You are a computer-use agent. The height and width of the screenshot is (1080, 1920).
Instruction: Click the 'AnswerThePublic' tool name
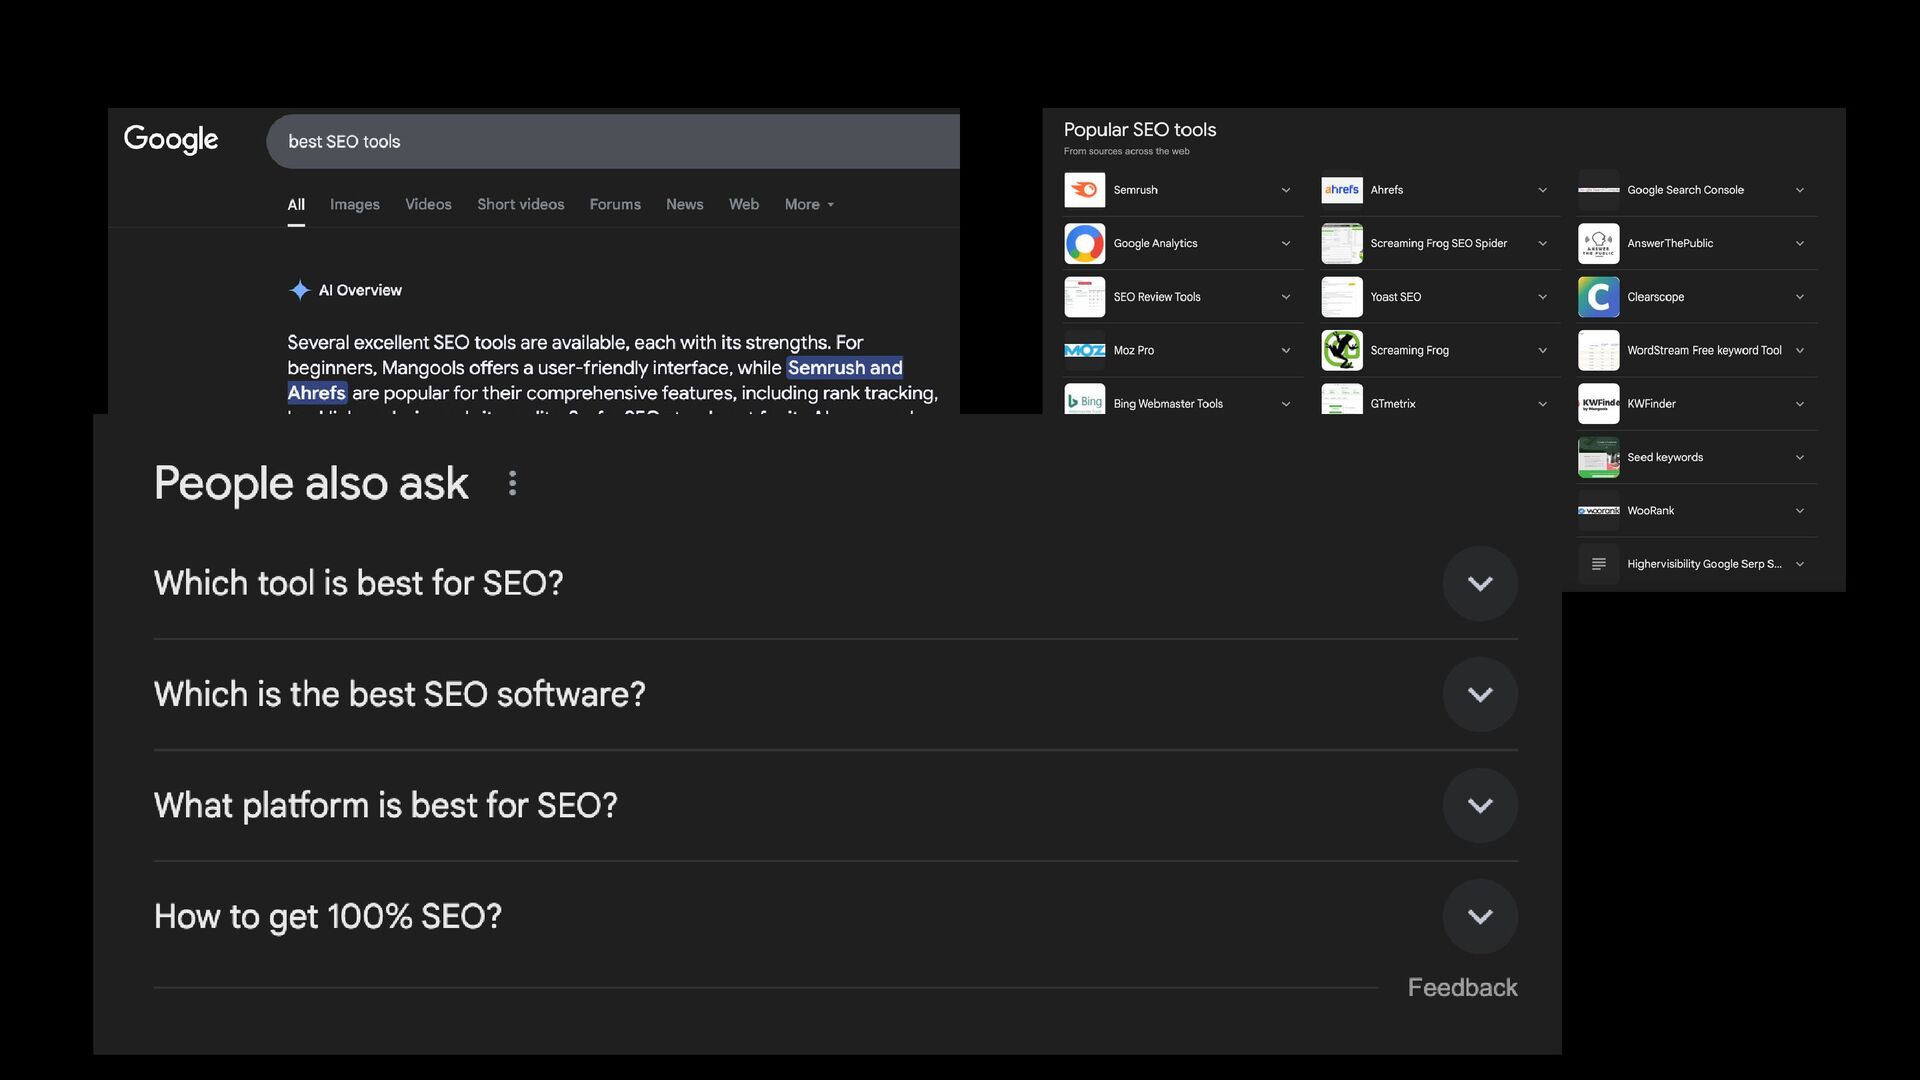tap(1670, 243)
